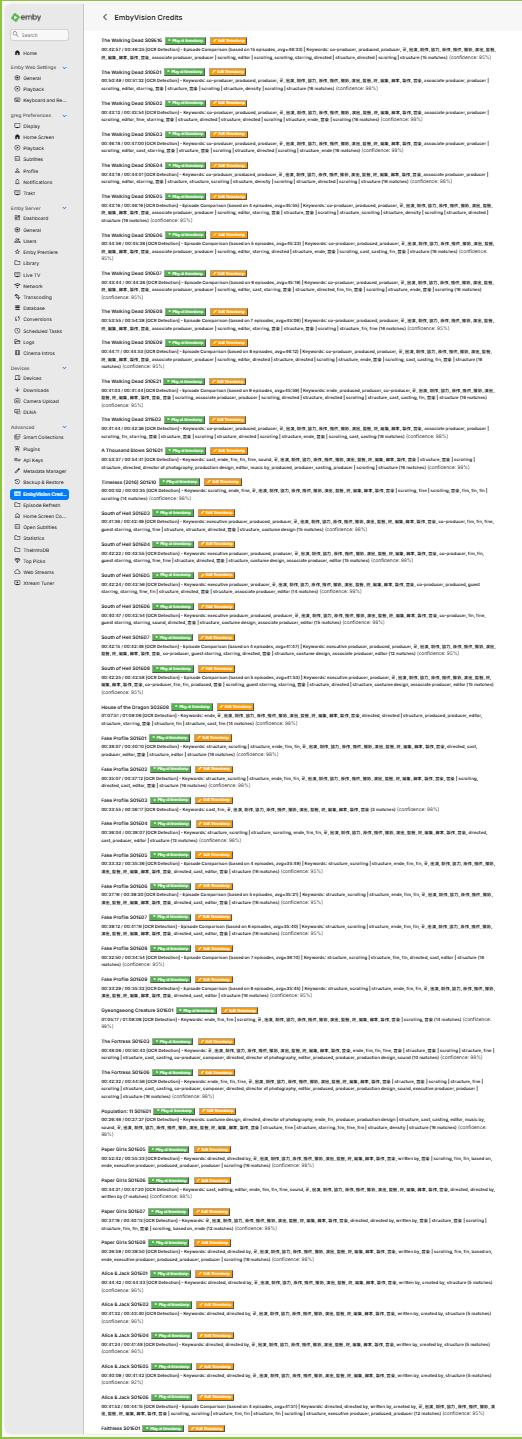
Task: Open the Transcoding settings
Action: [37, 297]
